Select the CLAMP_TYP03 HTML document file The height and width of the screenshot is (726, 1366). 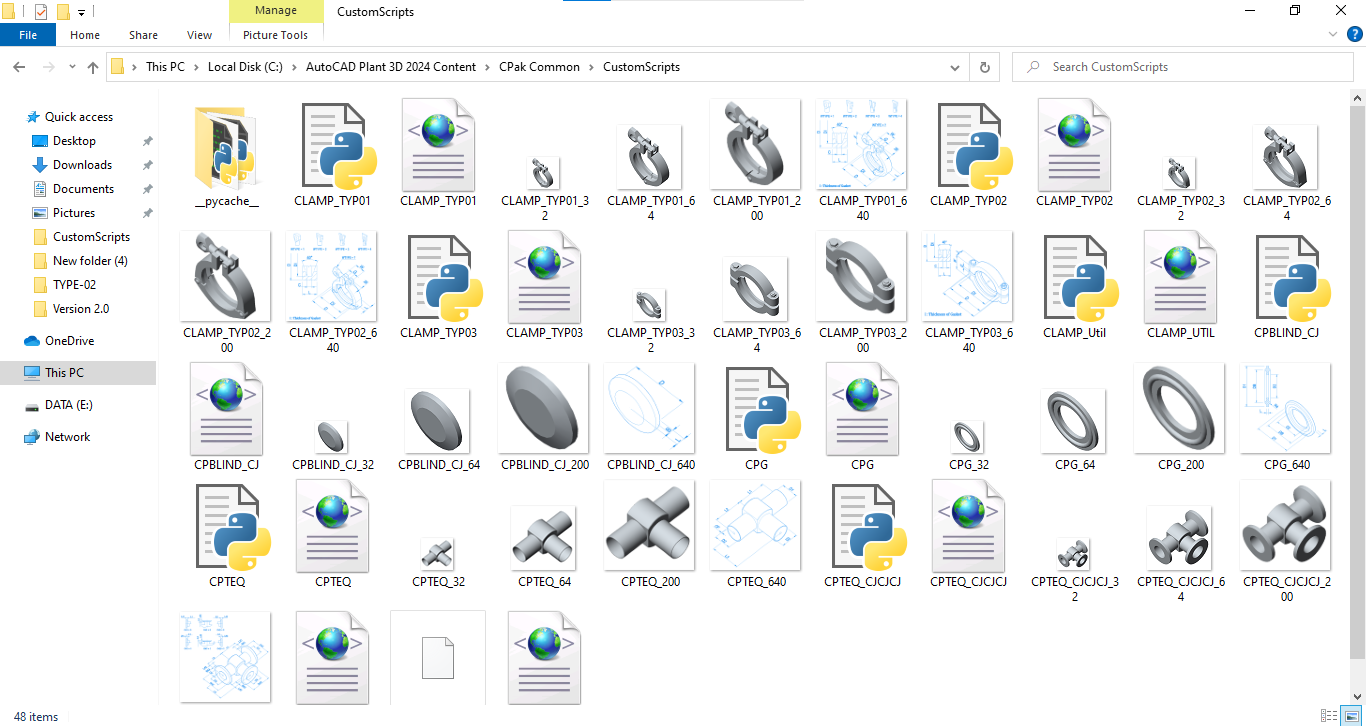545,278
